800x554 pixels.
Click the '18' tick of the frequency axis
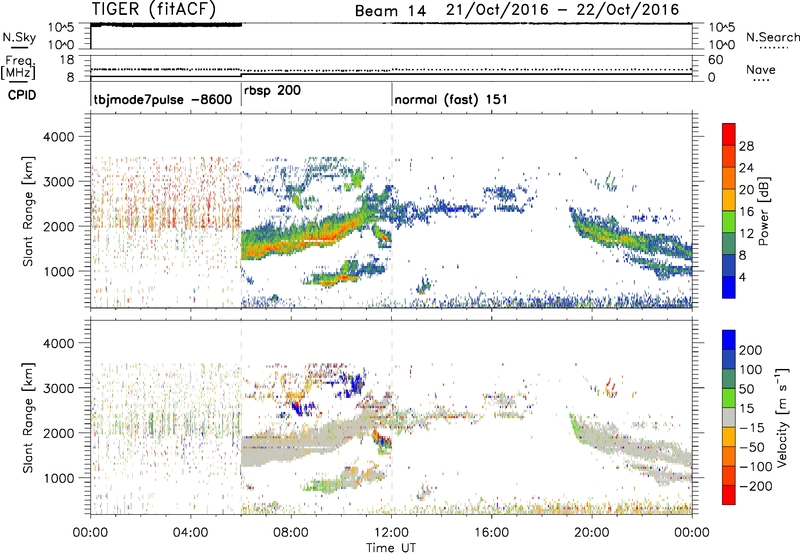[67, 59]
